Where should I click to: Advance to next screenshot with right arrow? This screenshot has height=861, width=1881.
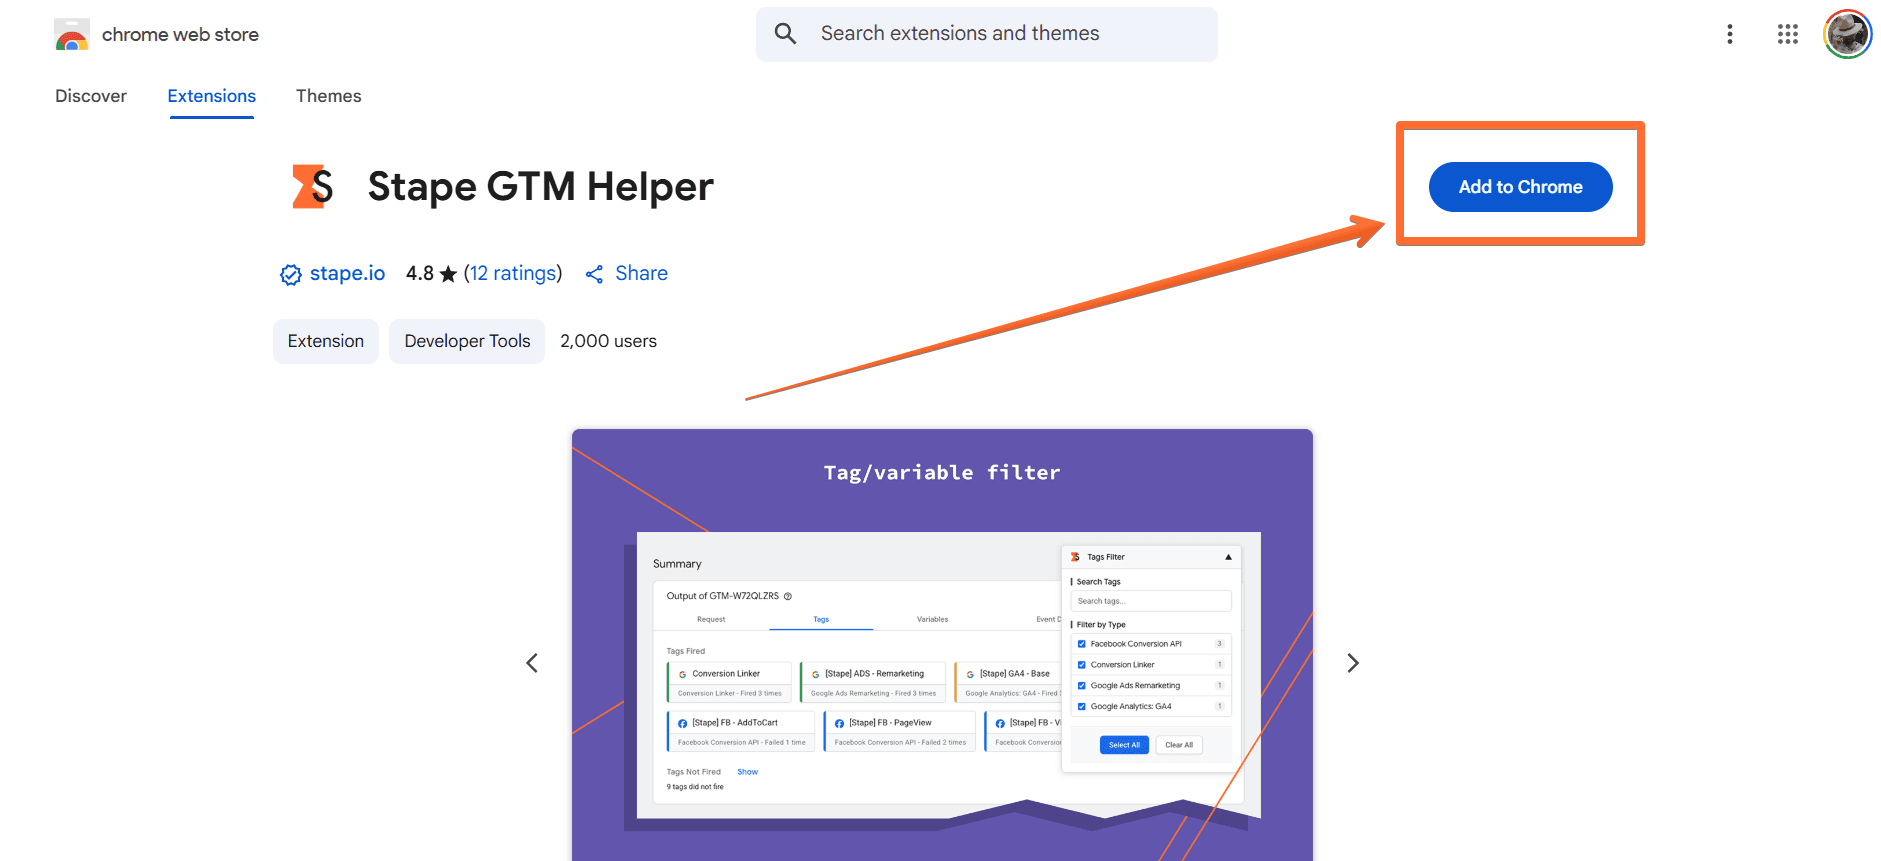click(x=1352, y=663)
